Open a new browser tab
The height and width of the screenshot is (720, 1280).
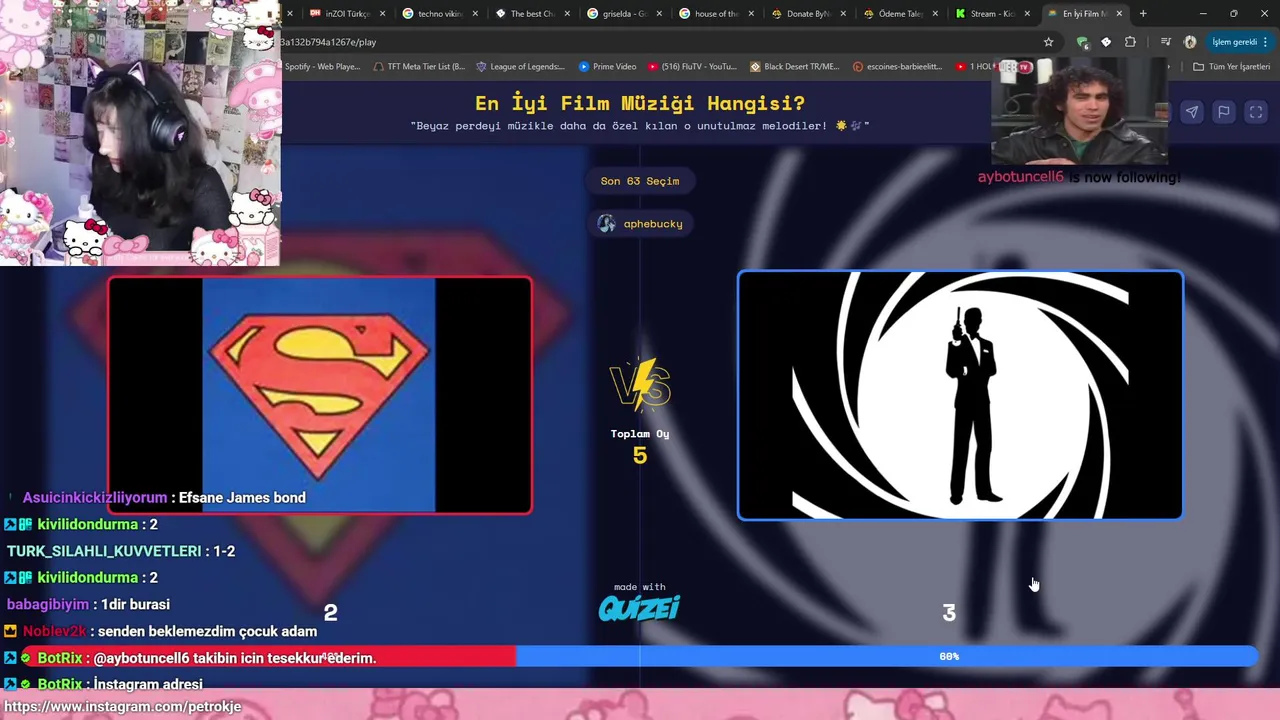(1143, 14)
